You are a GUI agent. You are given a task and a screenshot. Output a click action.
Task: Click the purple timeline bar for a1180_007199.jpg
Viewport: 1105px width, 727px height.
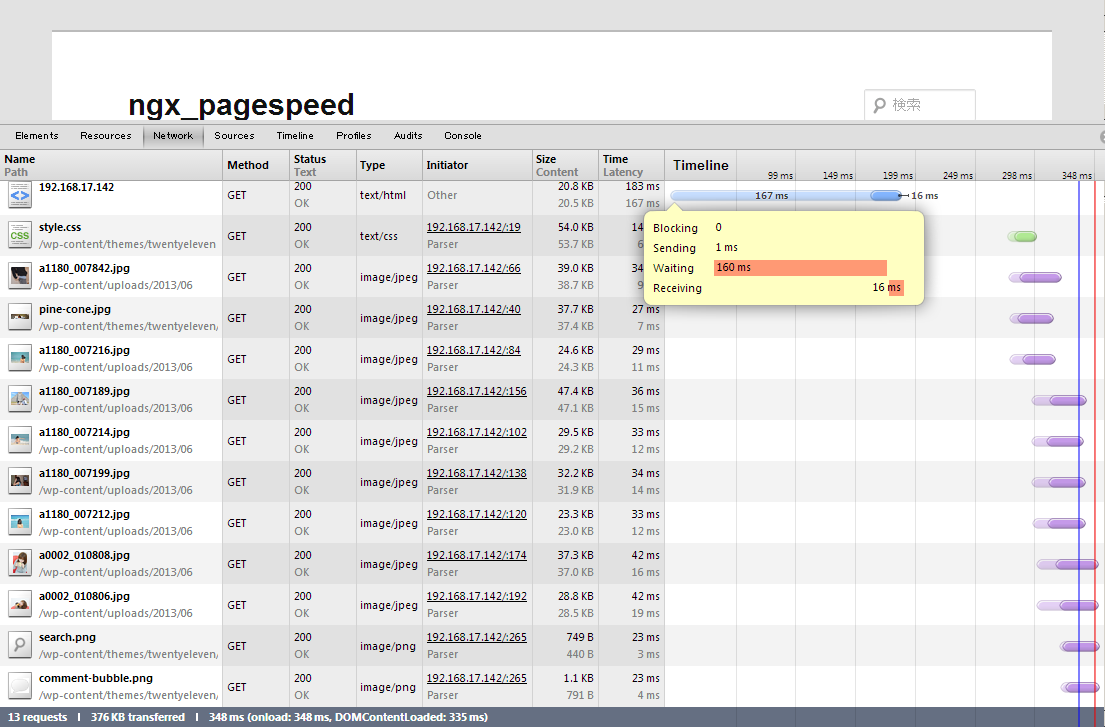pyautogui.click(x=1058, y=483)
